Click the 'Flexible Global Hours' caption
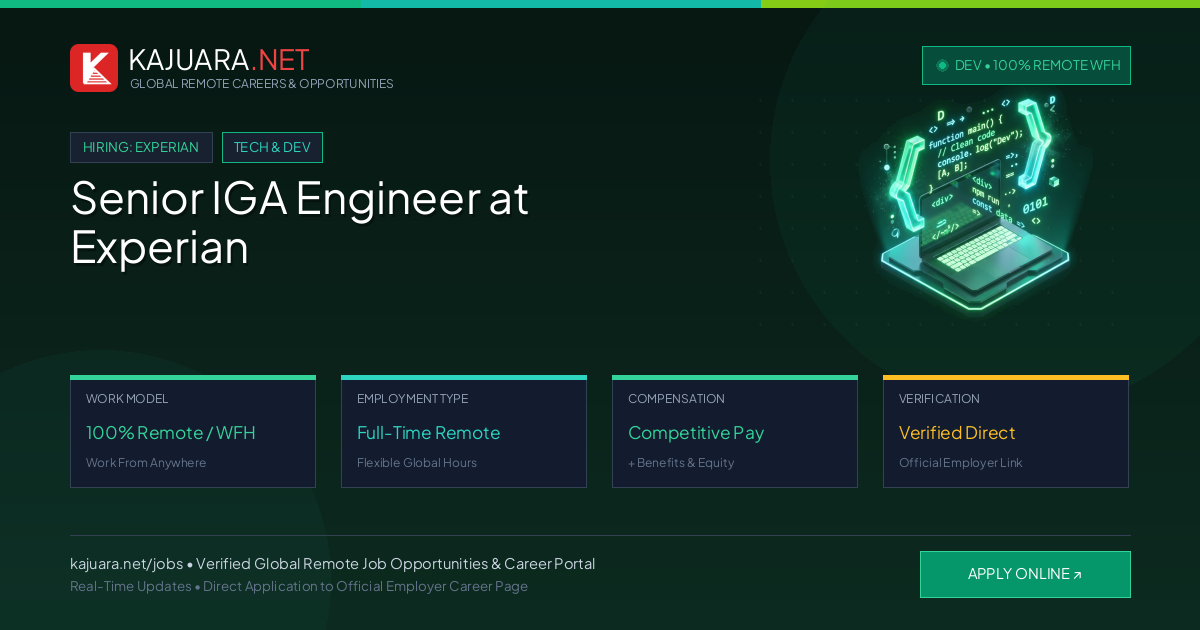The image size is (1200, 630). pyautogui.click(x=417, y=463)
